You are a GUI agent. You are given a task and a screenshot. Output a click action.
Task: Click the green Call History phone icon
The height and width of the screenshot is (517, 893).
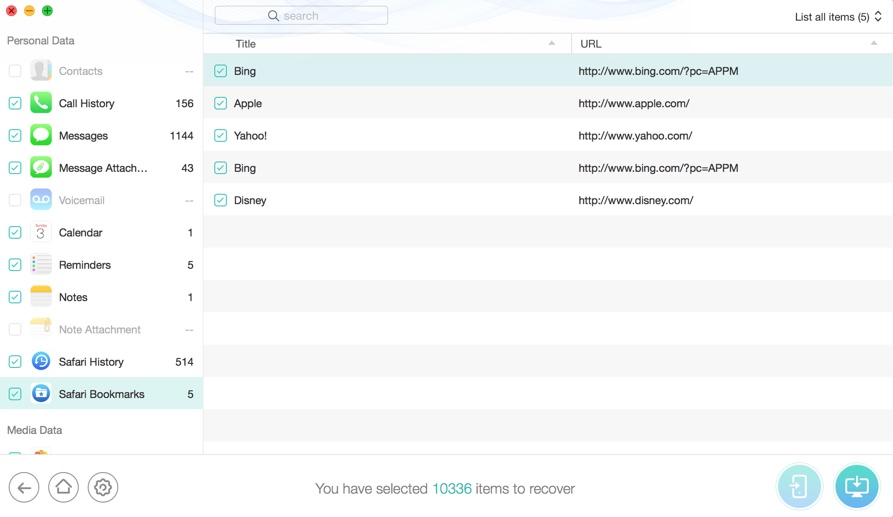tap(41, 103)
